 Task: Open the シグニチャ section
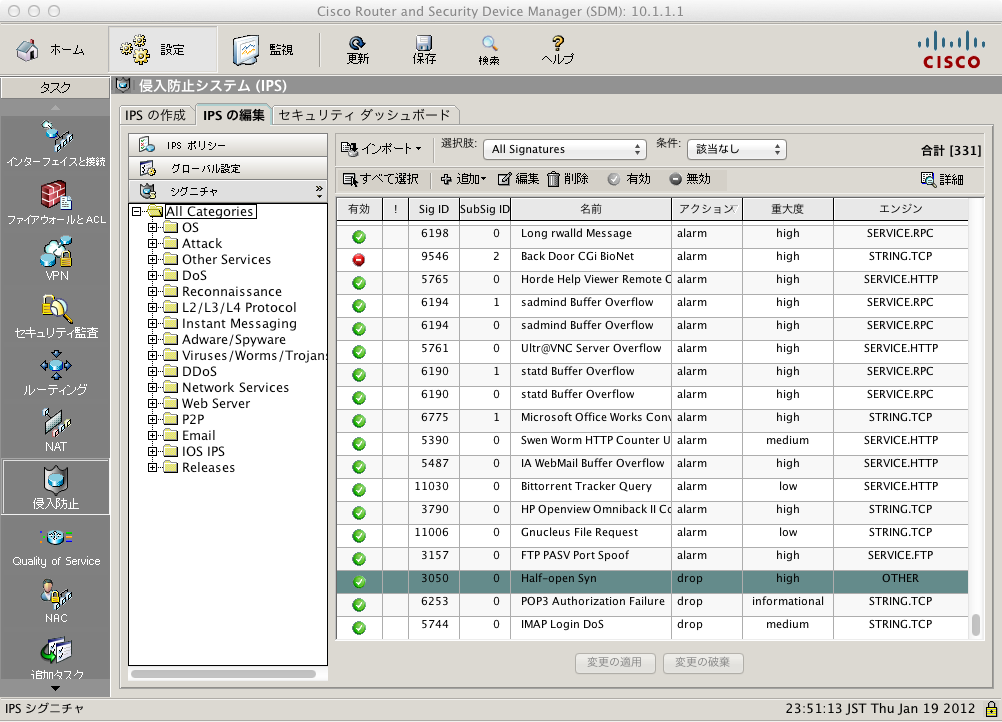pyautogui.click(x=228, y=191)
